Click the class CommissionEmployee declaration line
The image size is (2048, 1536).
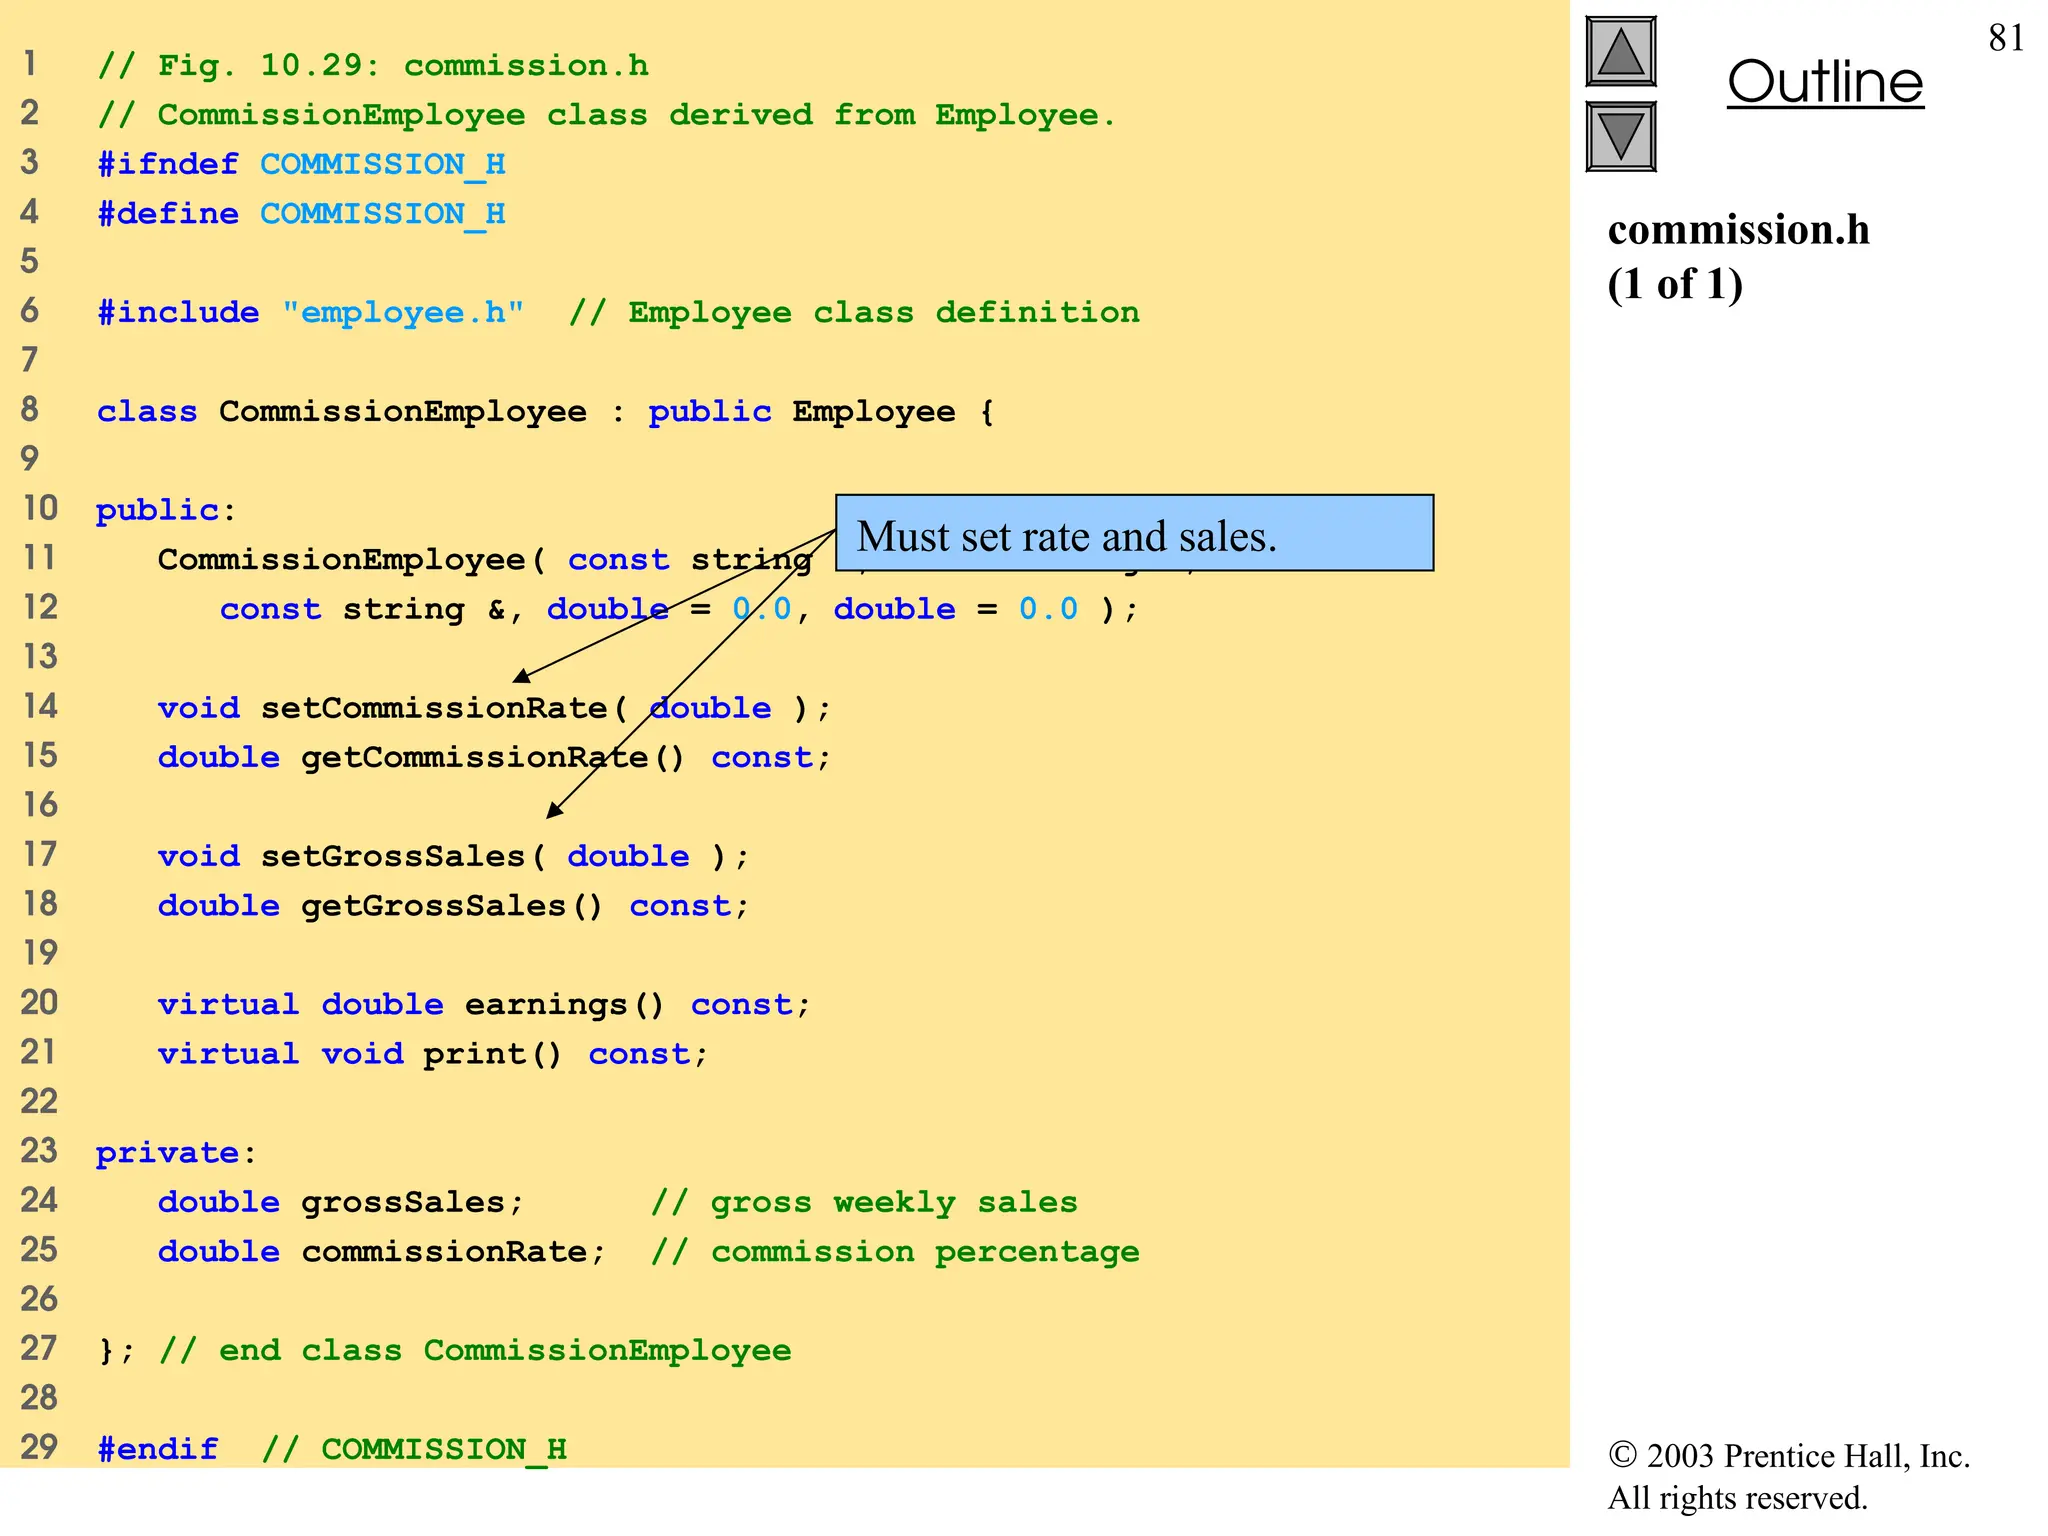(545, 411)
